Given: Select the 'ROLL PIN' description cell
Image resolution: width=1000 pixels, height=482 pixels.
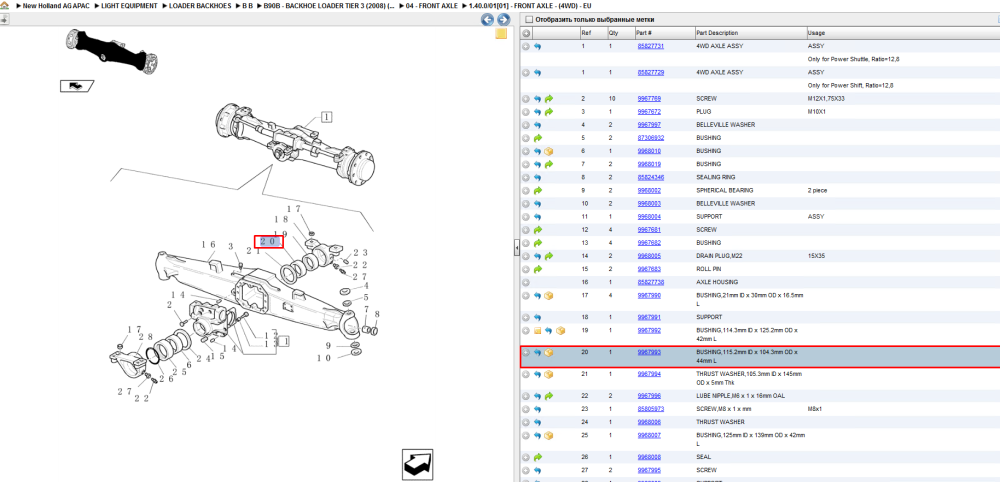Looking at the screenshot, I should tap(708, 269).
